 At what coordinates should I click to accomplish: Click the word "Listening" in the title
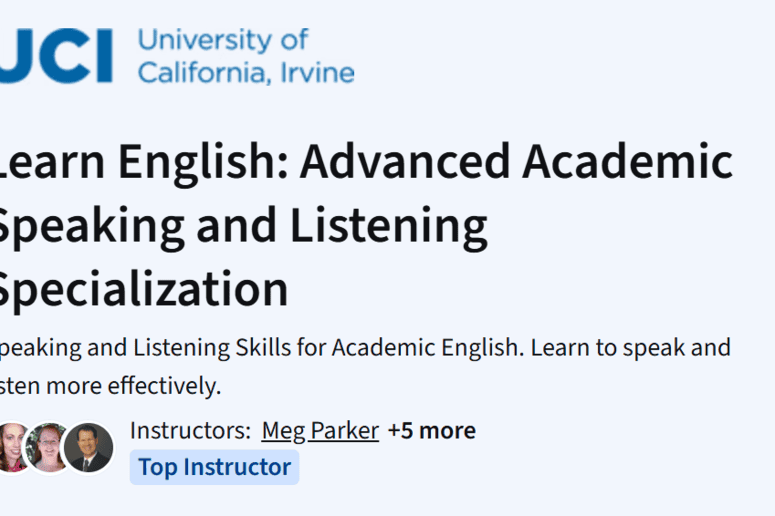[390, 226]
